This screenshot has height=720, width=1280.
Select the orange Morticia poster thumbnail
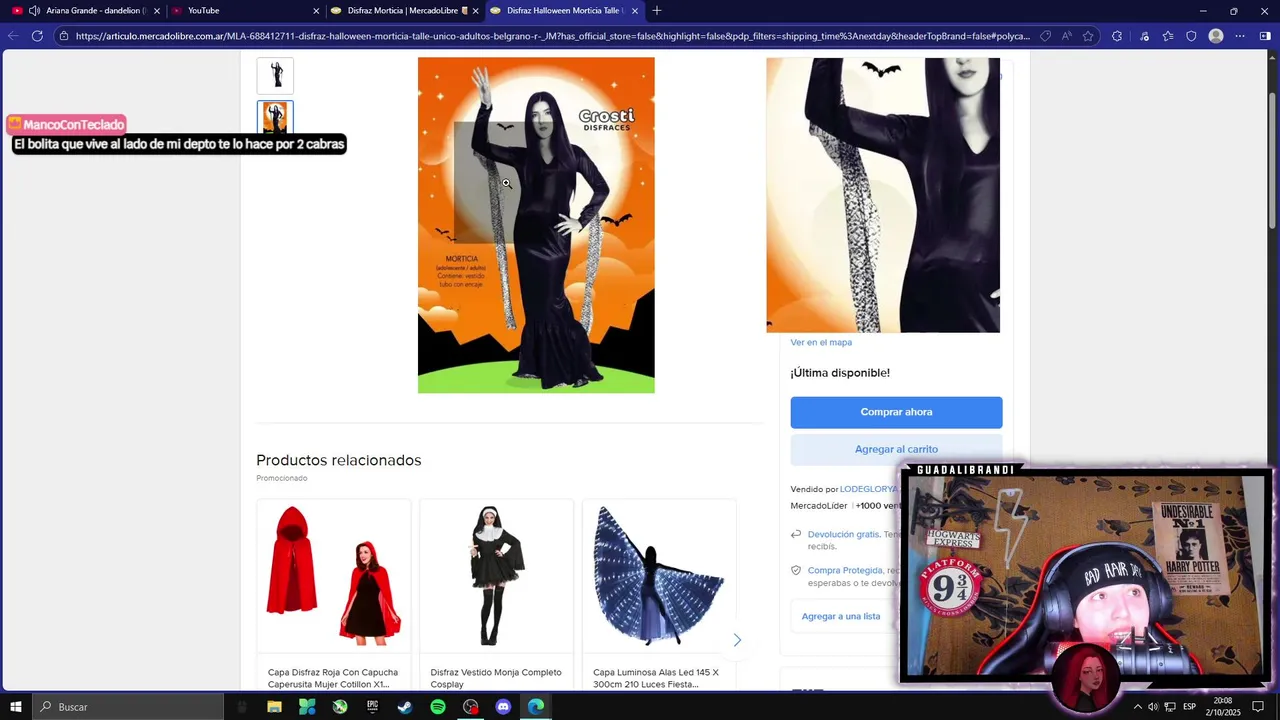pos(275,118)
